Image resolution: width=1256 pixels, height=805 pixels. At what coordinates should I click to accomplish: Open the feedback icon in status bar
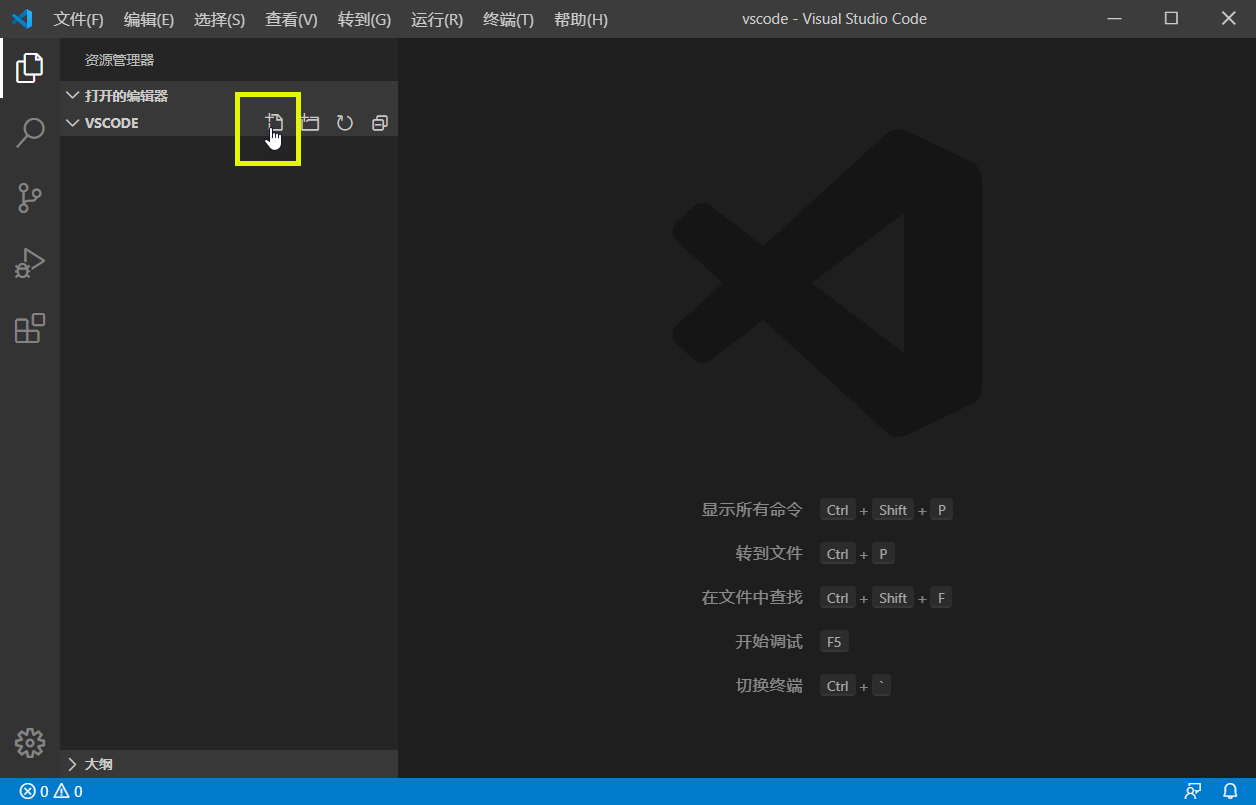1192,792
